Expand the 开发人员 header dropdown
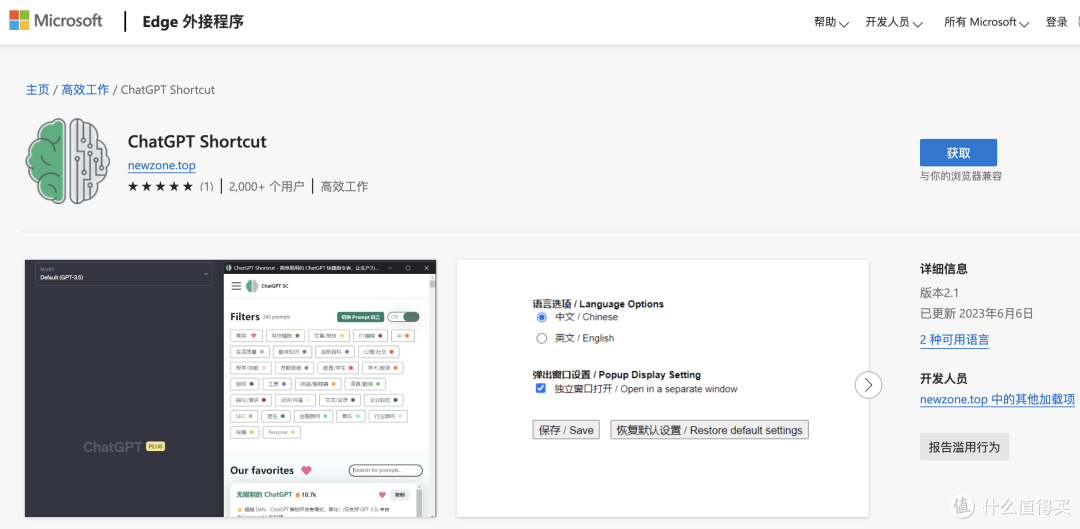The image size is (1080, 529). 894,22
